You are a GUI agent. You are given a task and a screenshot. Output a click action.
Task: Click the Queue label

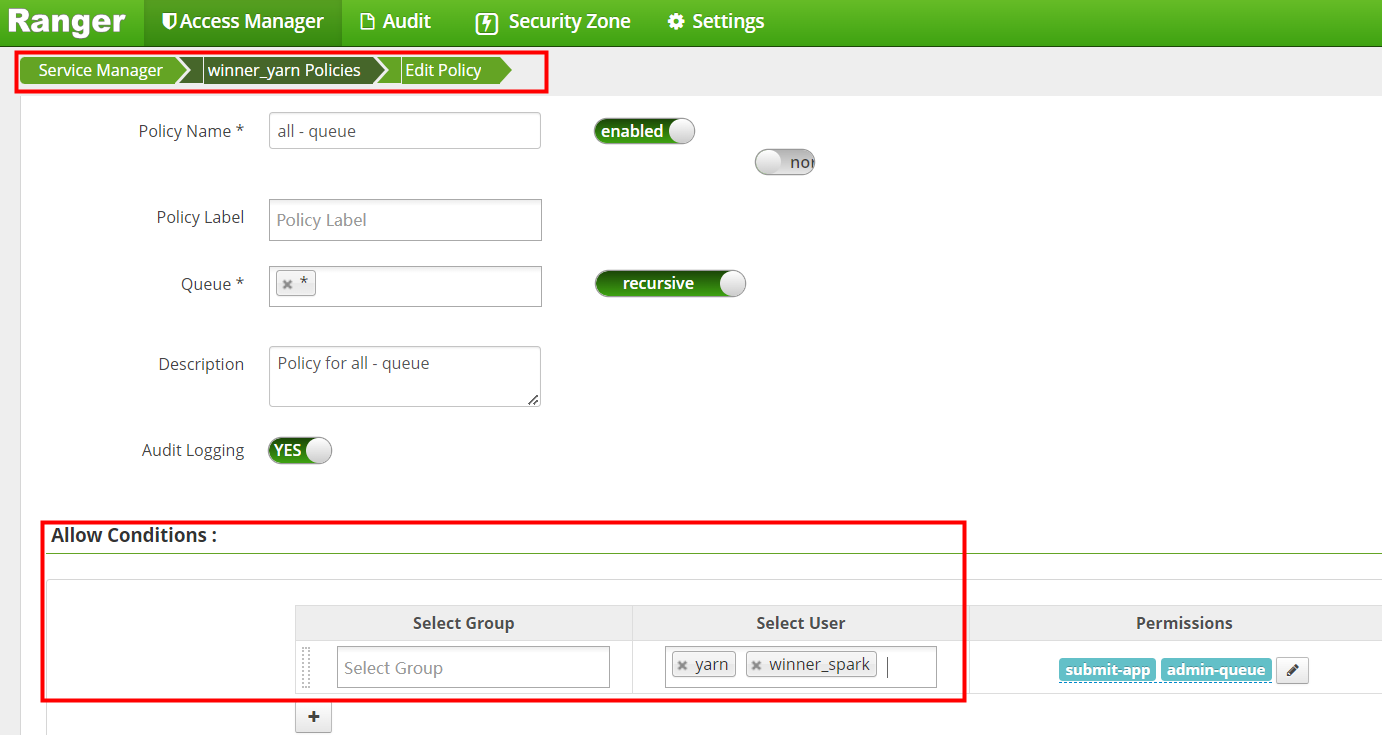212,284
